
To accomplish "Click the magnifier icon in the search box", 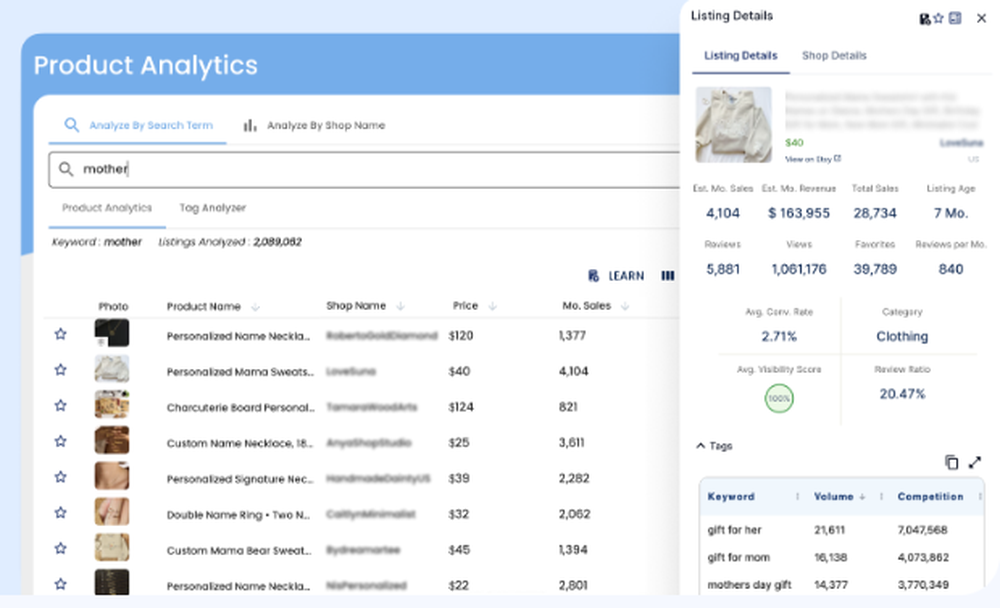I will coord(66,169).
